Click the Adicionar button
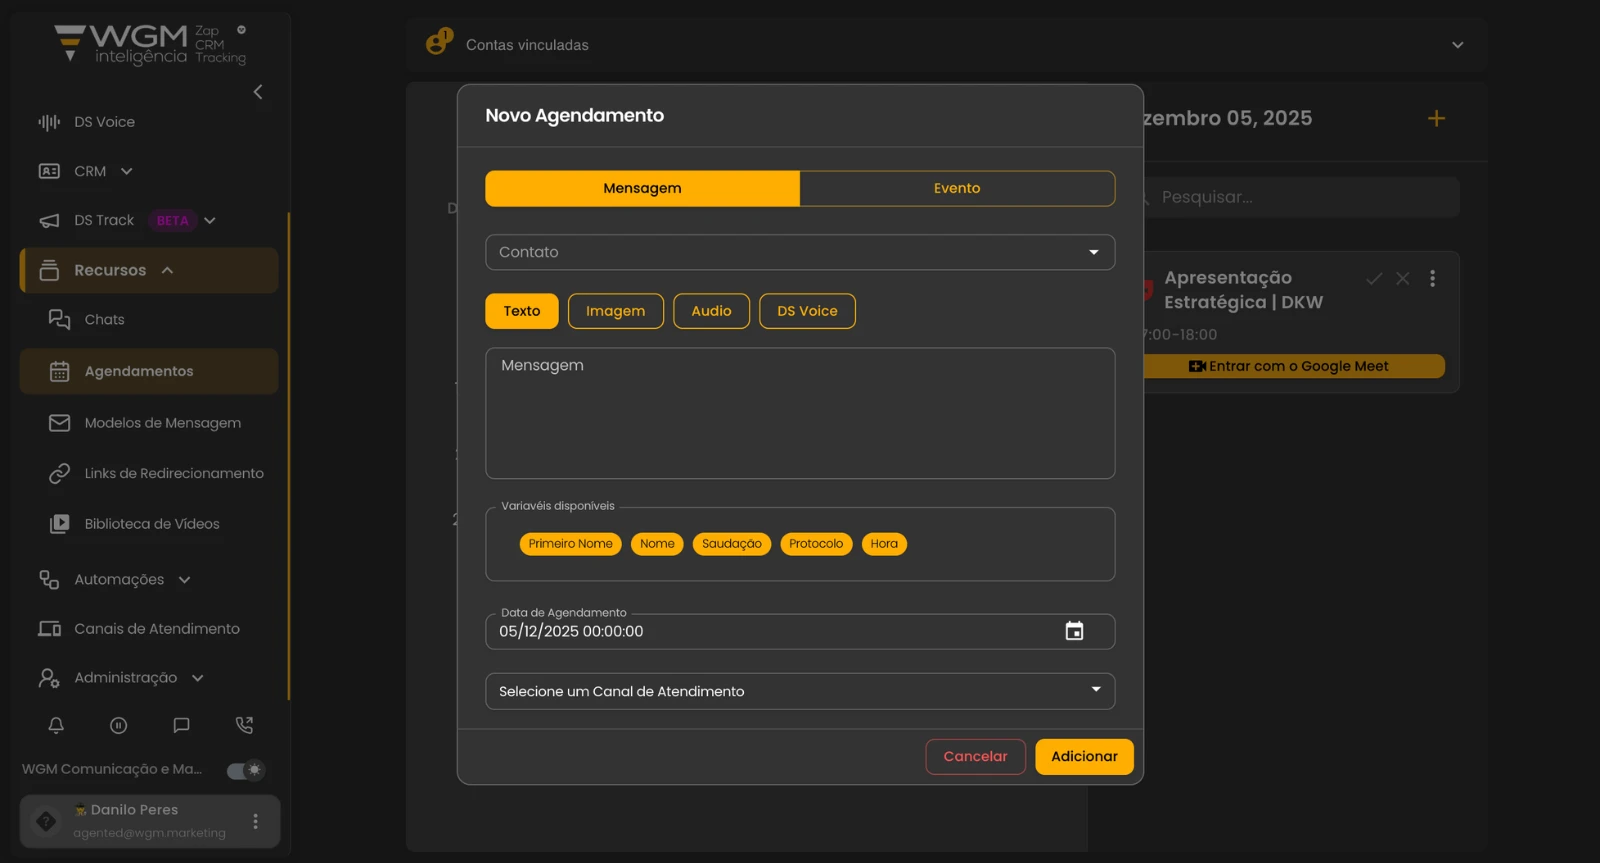The image size is (1600, 863). [x=1084, y=757]
